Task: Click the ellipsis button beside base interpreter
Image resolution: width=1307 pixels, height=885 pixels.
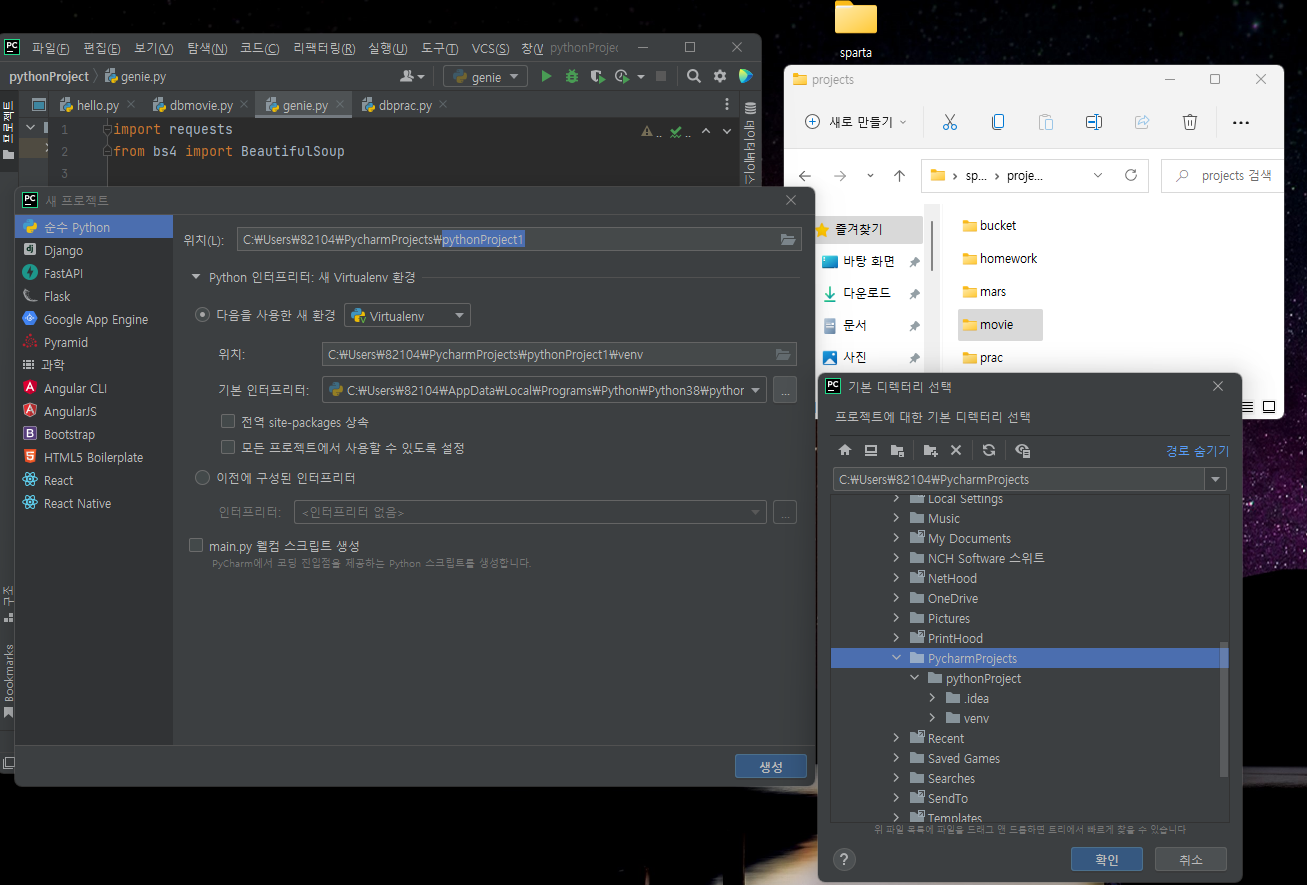Action: [x=785, y=390]
